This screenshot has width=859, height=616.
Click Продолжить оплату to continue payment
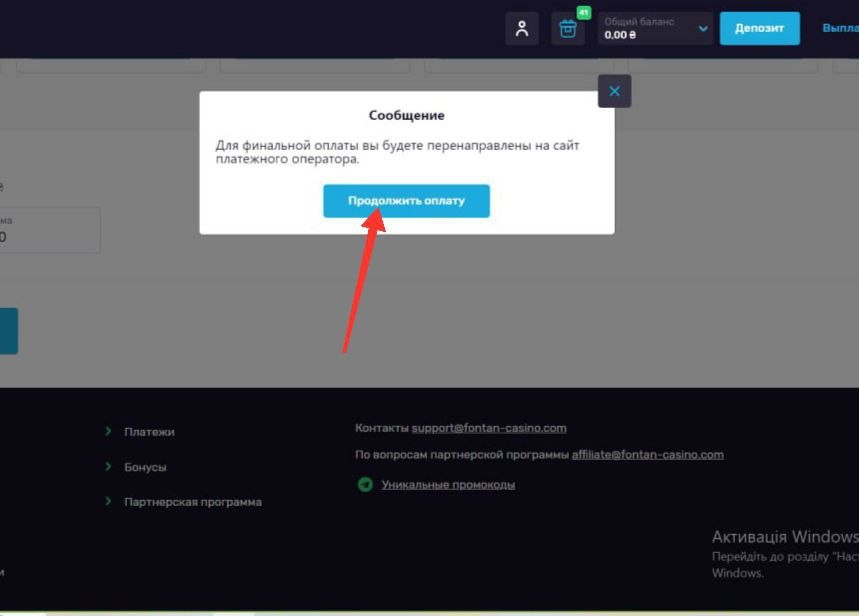tap(406, 201)
